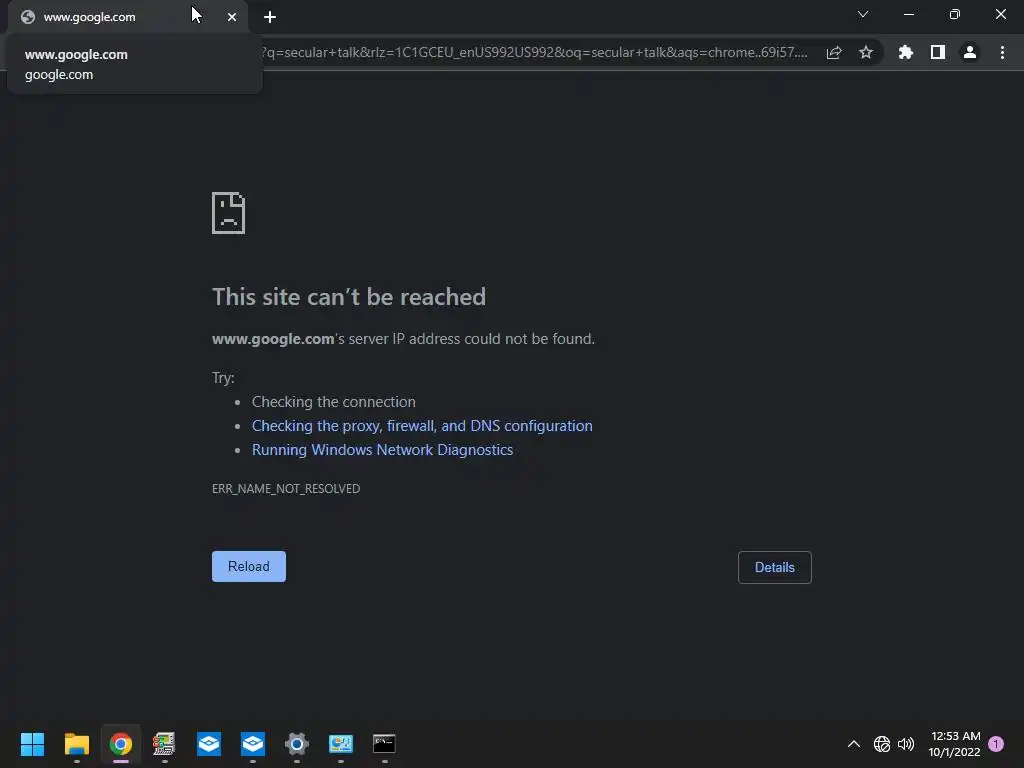The image size is (1024, 768).
Task: Click the Reload button
Action: (249, 566)
